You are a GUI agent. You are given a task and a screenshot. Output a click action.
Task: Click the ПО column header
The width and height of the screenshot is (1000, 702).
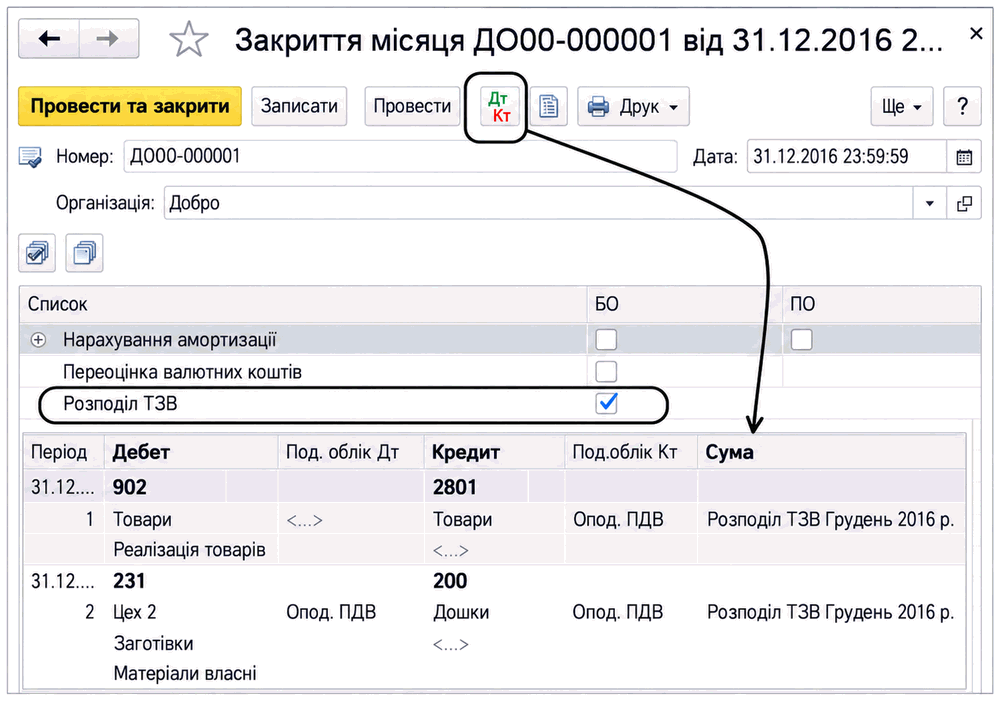tap(881, 304)
